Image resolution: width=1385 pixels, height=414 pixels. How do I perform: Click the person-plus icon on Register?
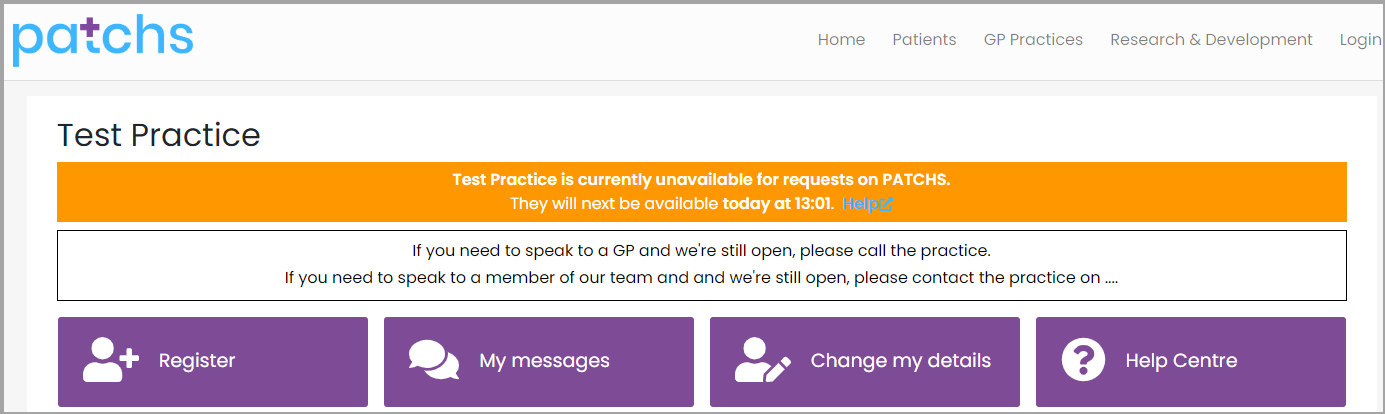click(x=111, y=360)
